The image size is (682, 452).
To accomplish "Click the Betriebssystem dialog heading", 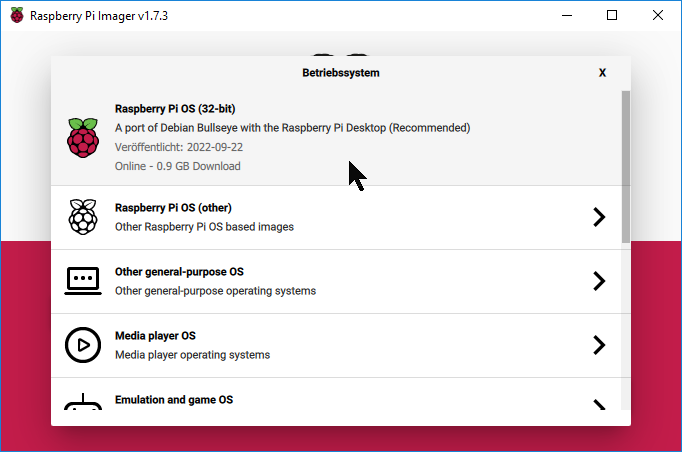I will 340,73.
